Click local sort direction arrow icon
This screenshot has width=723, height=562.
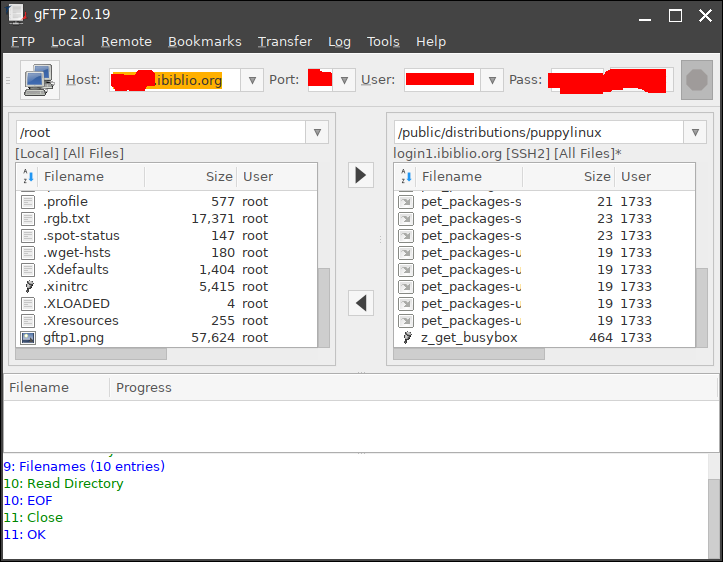(28, 177)
